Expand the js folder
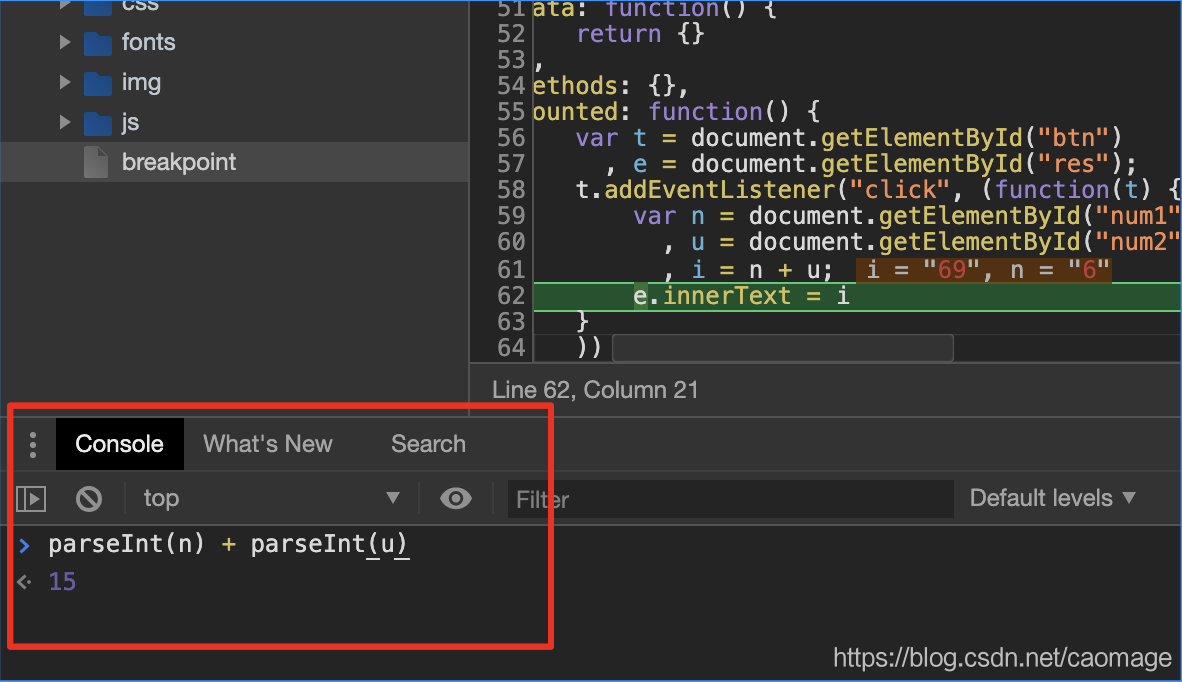This screenshot has height=682, width=1182. (x=65, y=122)
